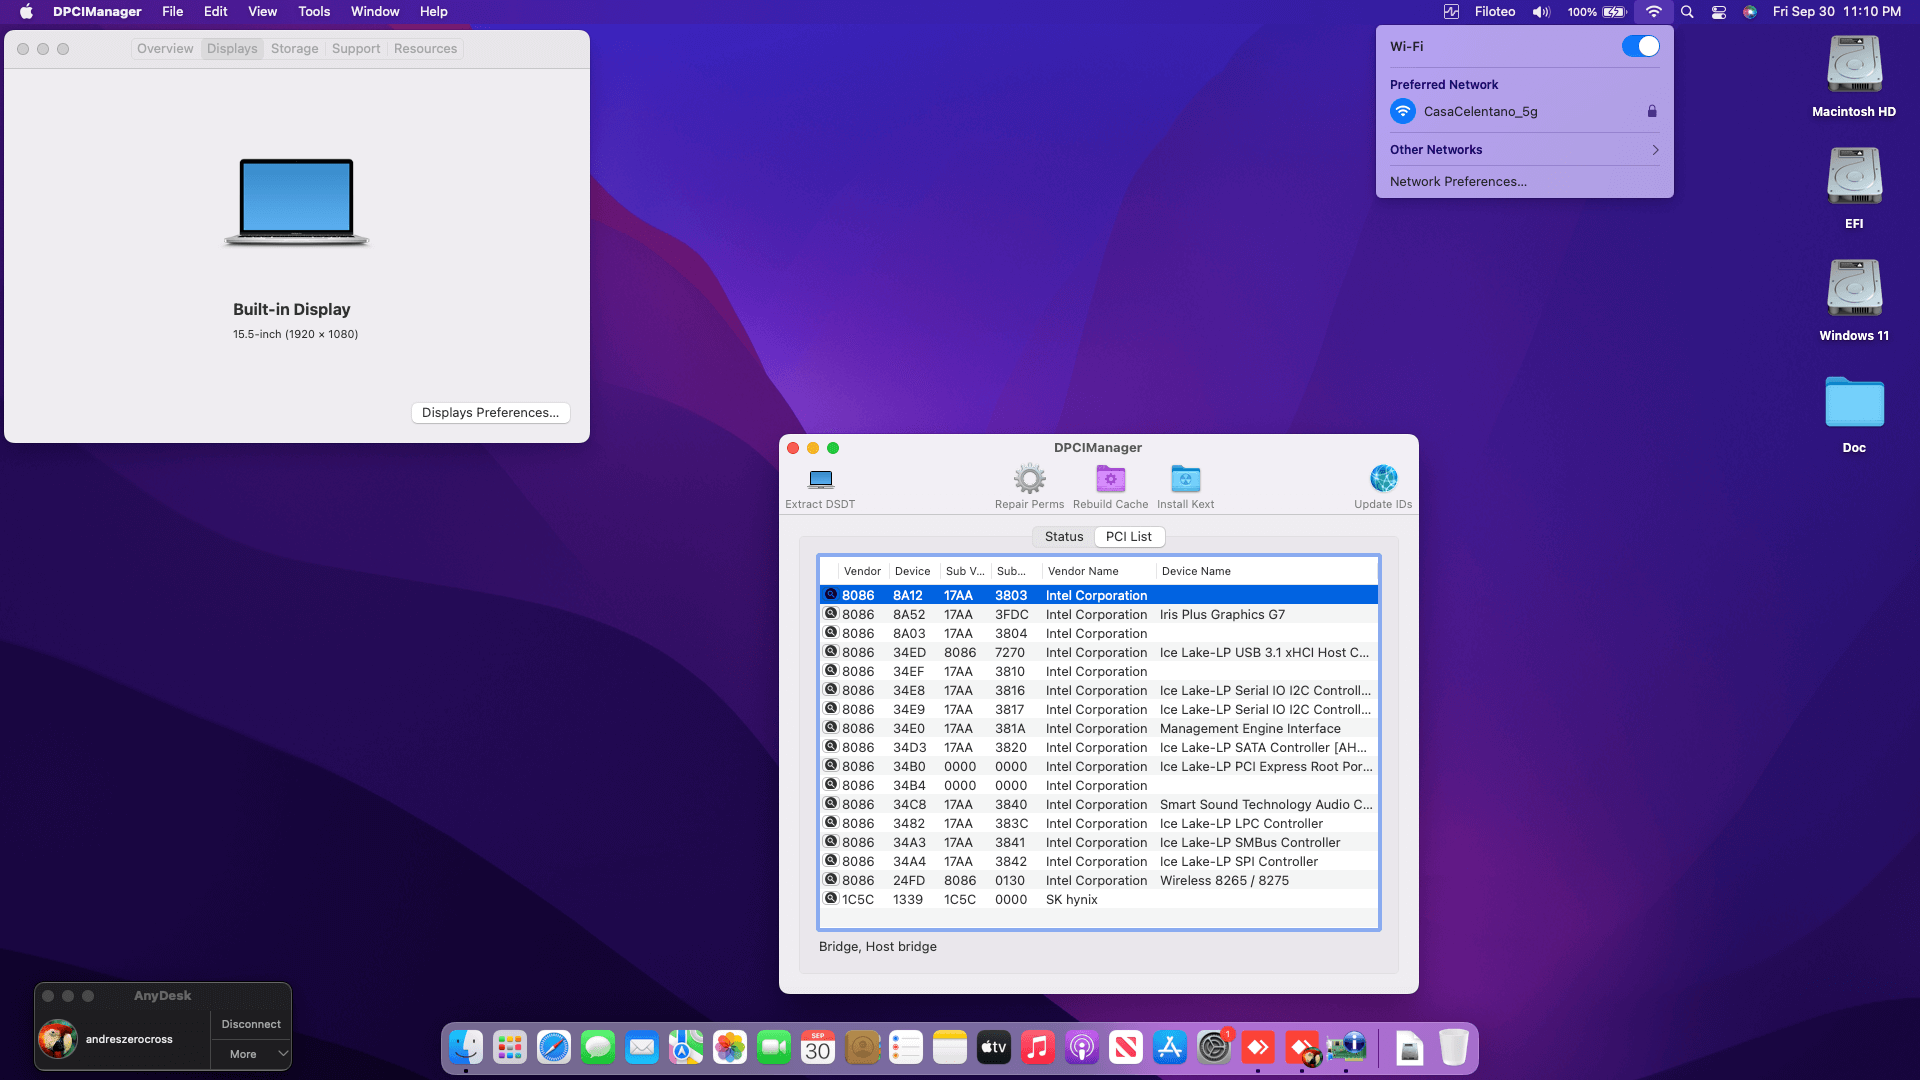Open Launchpad from the Dock
This screenshot has height=1080, width=1920.
tap(510, 1047)
